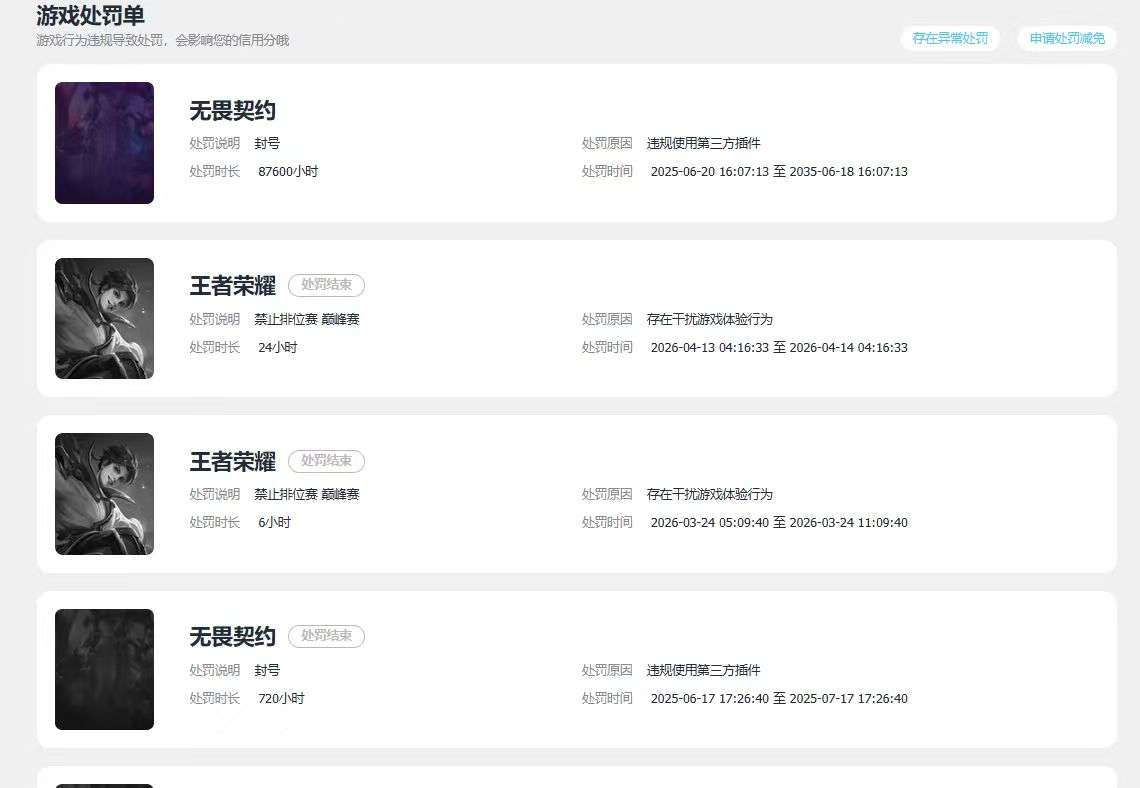The width and height of the screenshot is (1140, 788).
Task: Click the 处罚结束 badge on the 24小时 王者荣耀 card
Action: point(326,285)
